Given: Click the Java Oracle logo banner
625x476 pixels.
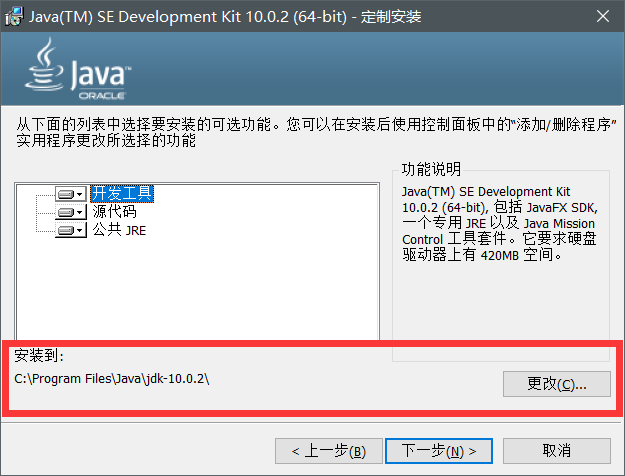Looking at the screenshot, I should click(78, 69).
